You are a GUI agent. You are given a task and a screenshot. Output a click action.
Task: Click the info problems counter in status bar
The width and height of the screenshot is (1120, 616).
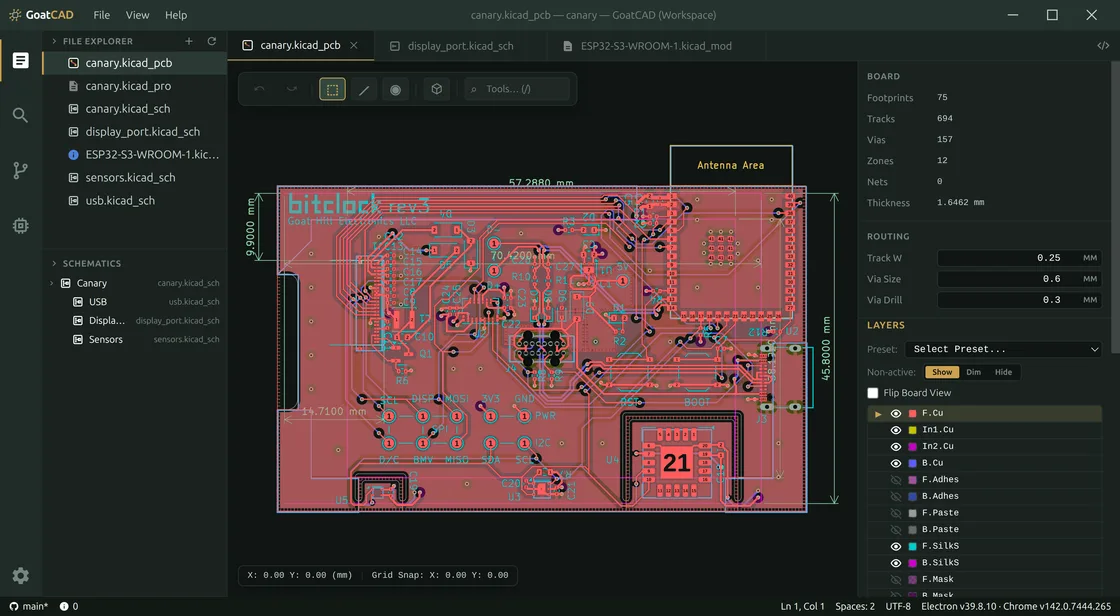(x=69, y=606)
